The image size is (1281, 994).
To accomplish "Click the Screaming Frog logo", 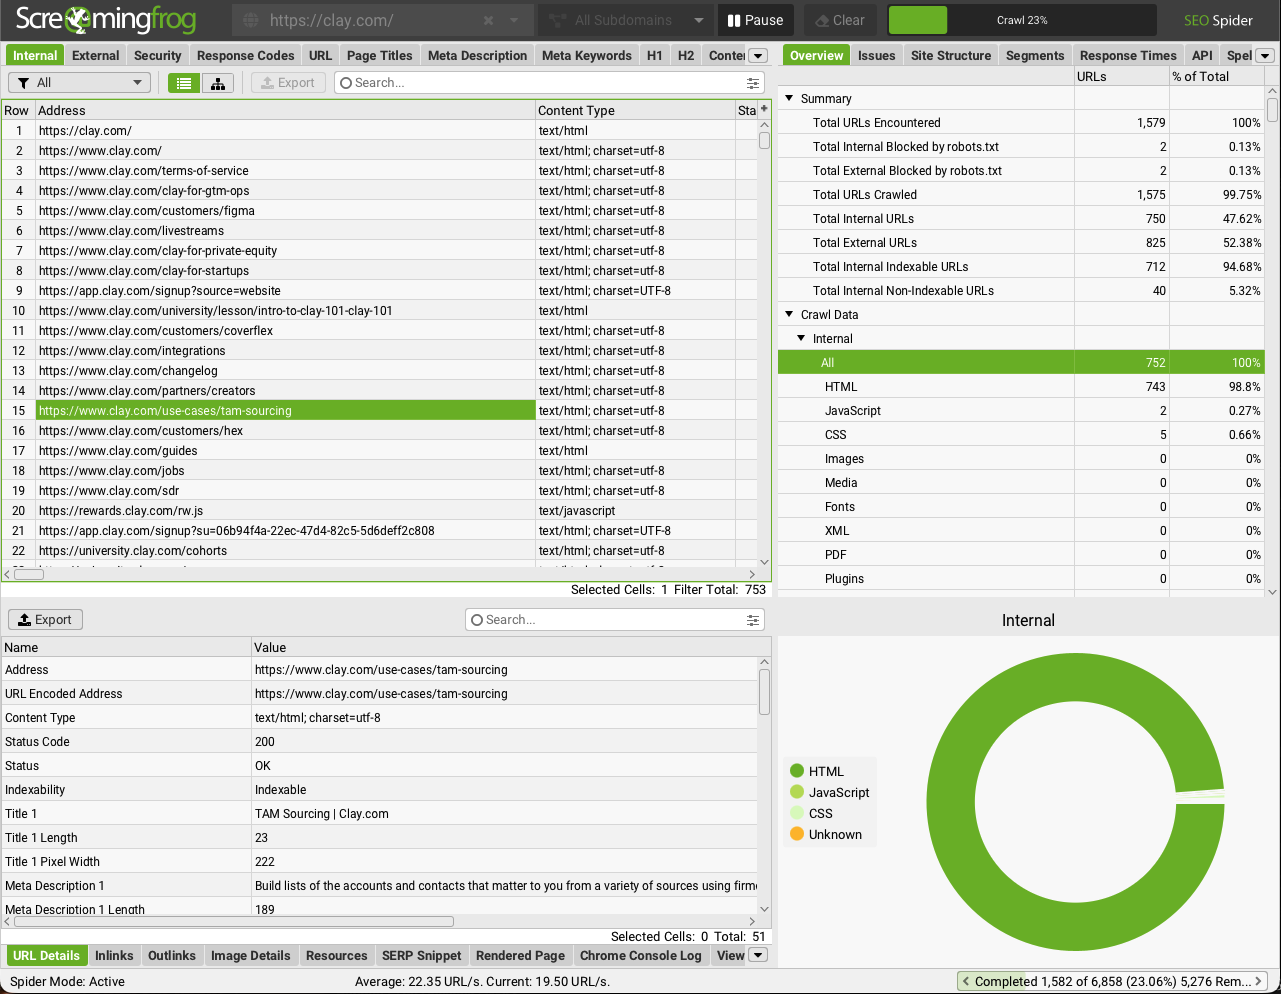I will click(x=106, y=20).
